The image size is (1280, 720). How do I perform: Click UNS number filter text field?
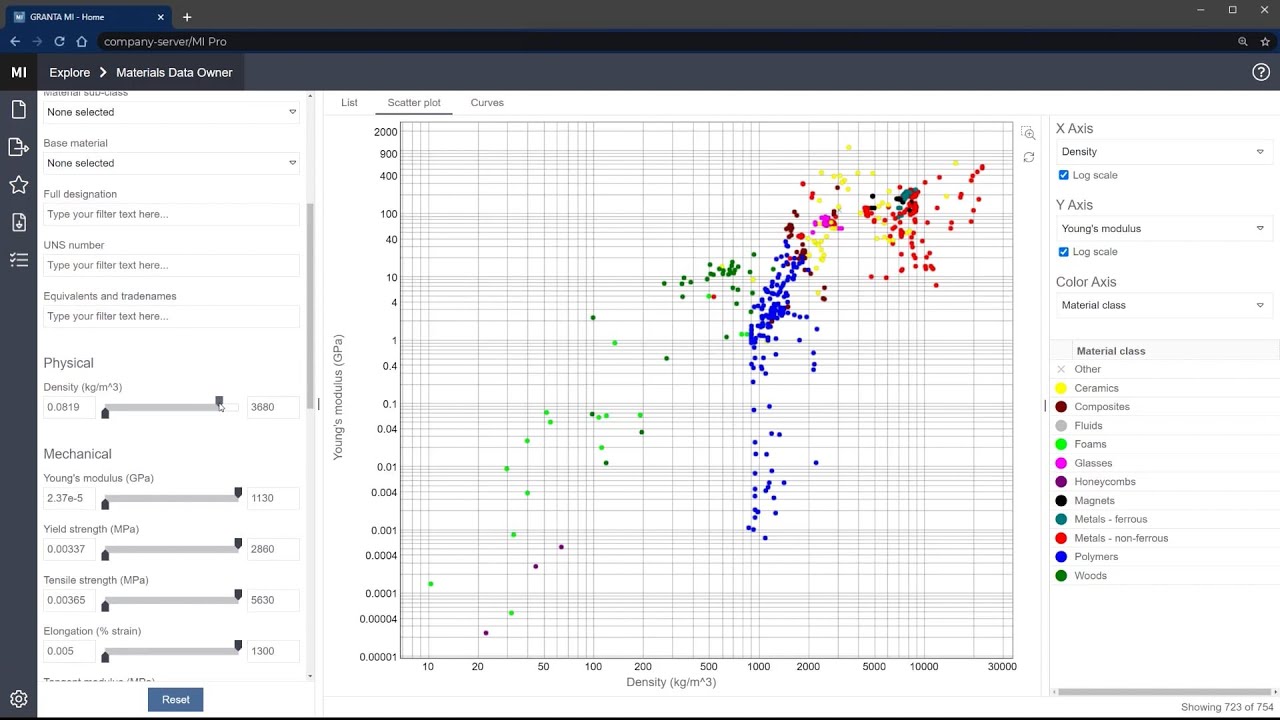tap(171, 265)
